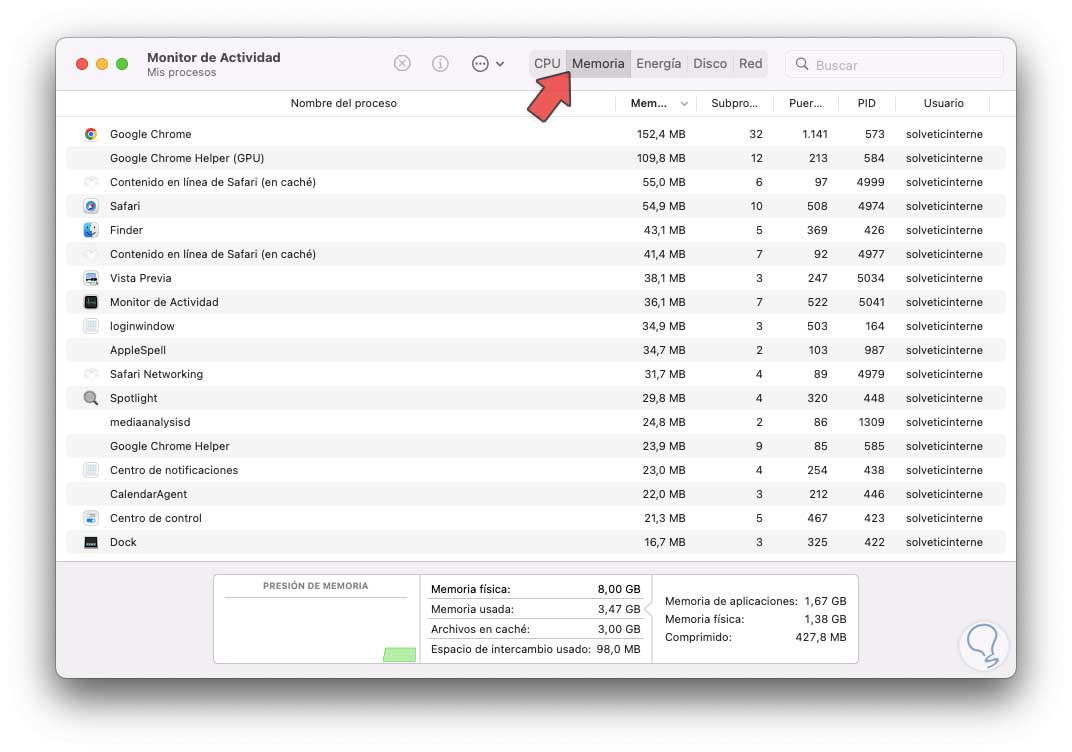The image size is (1072, 752).
Task: Click the Dock process icon
Action: [x=90, y=542]
